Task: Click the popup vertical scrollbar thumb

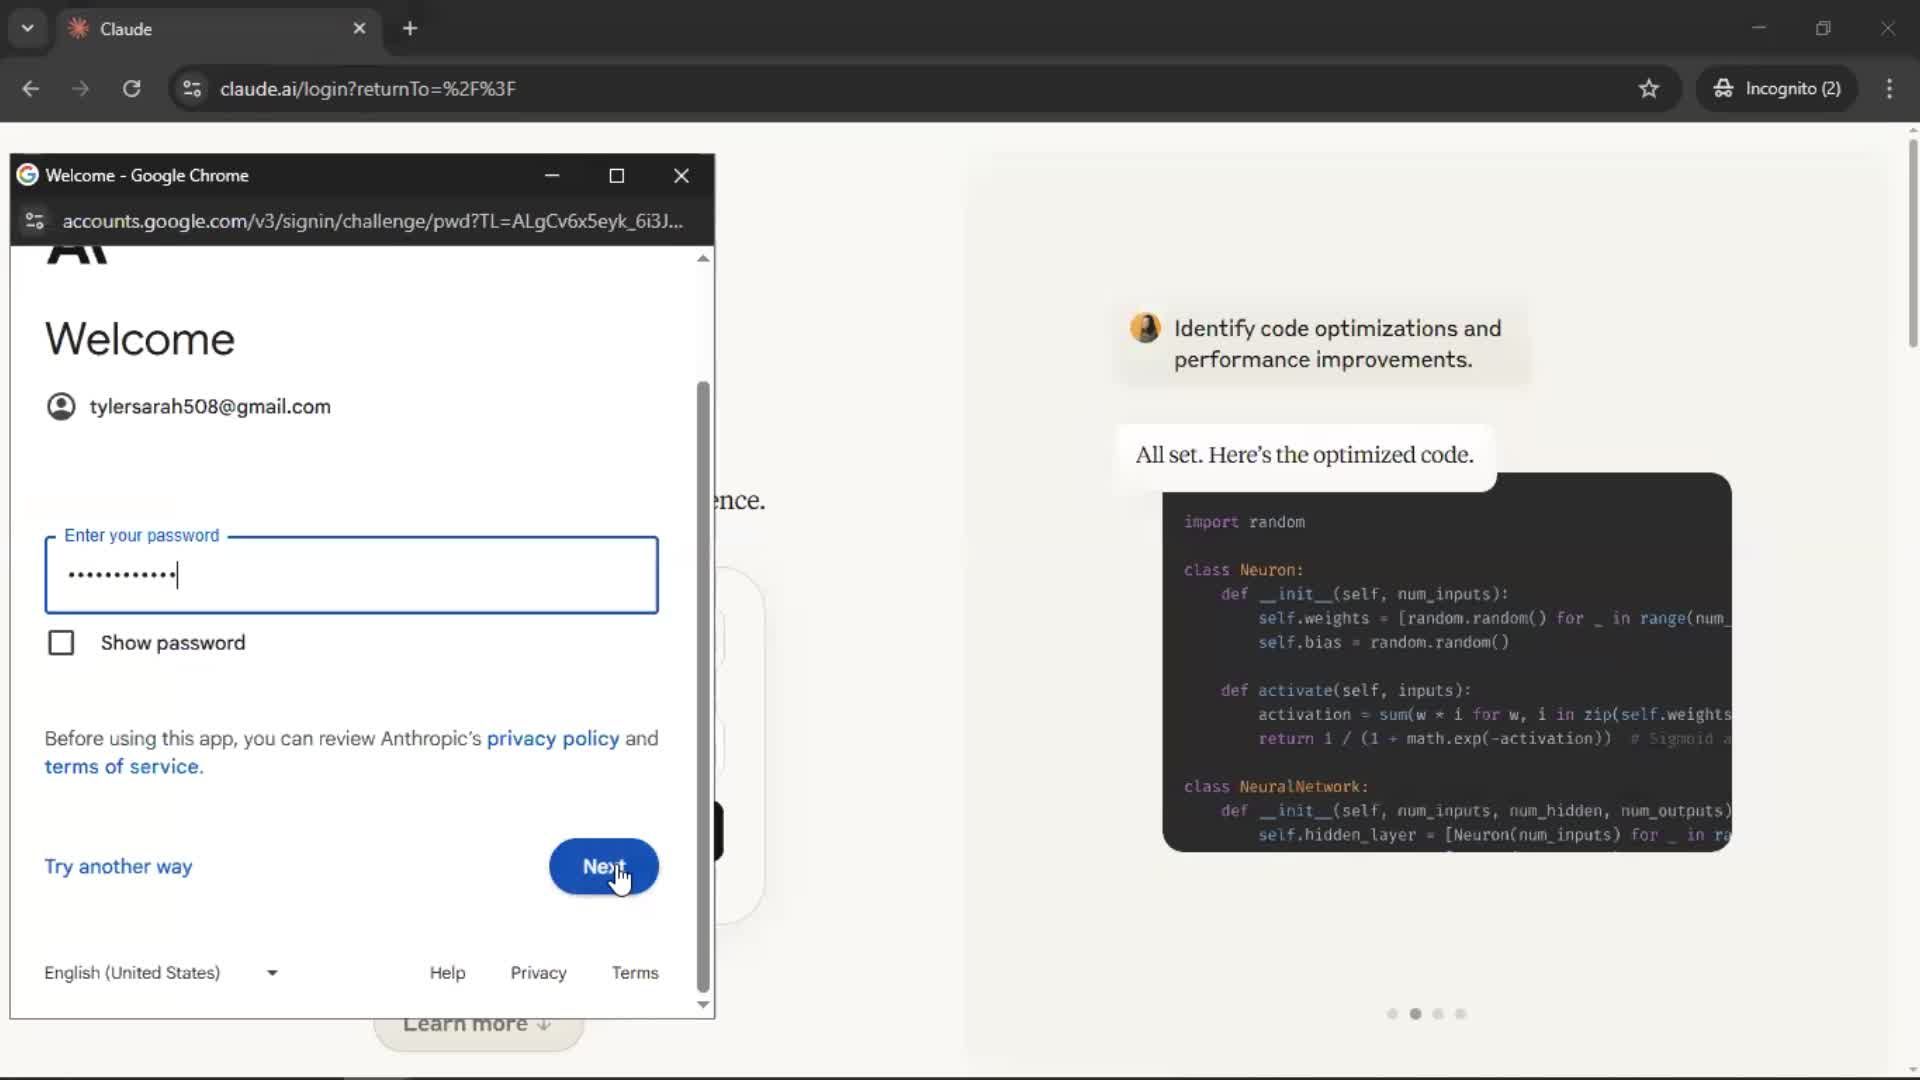Action: point(703,686)
